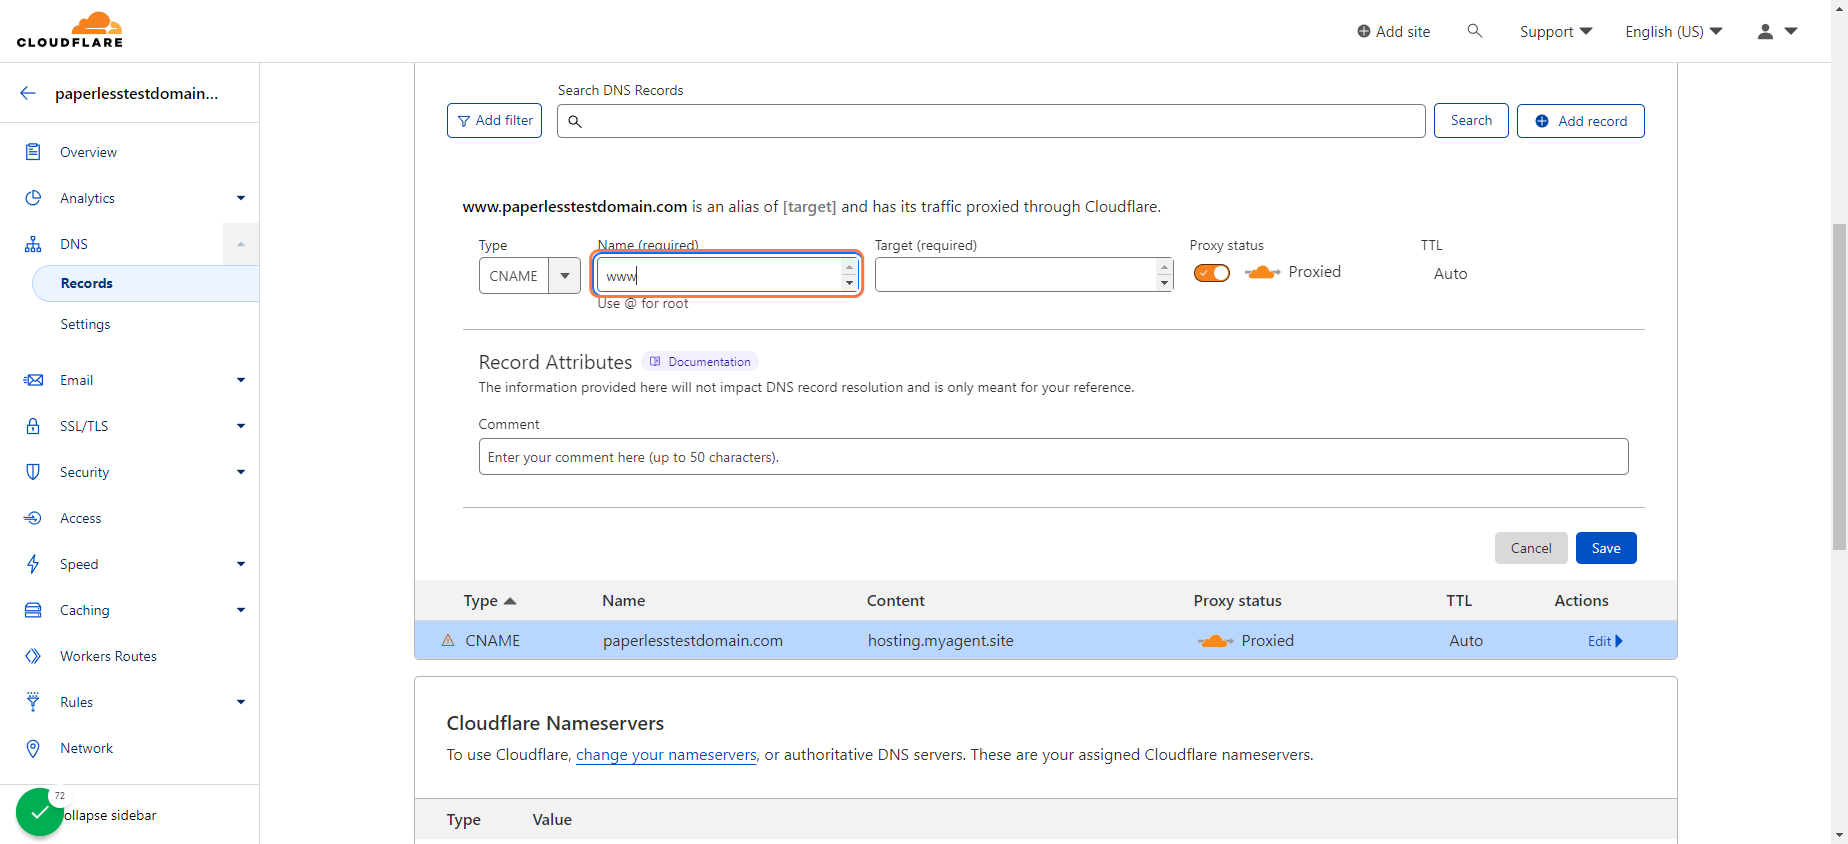1848x844 pixels.
Task: Click the Speed lightning bolt icon
Action: click(33, 564)
